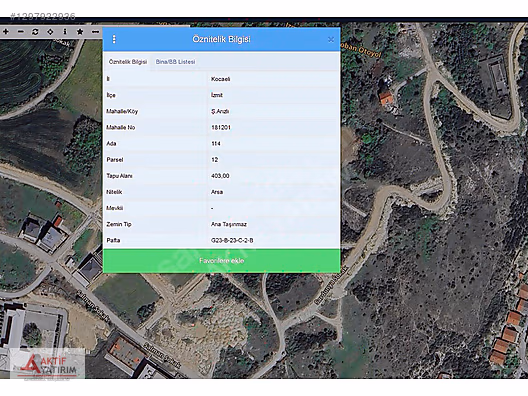528x396 pixels.
Task: Select the Tapu Alanı value 403,00
Action: tap(220, 176)
